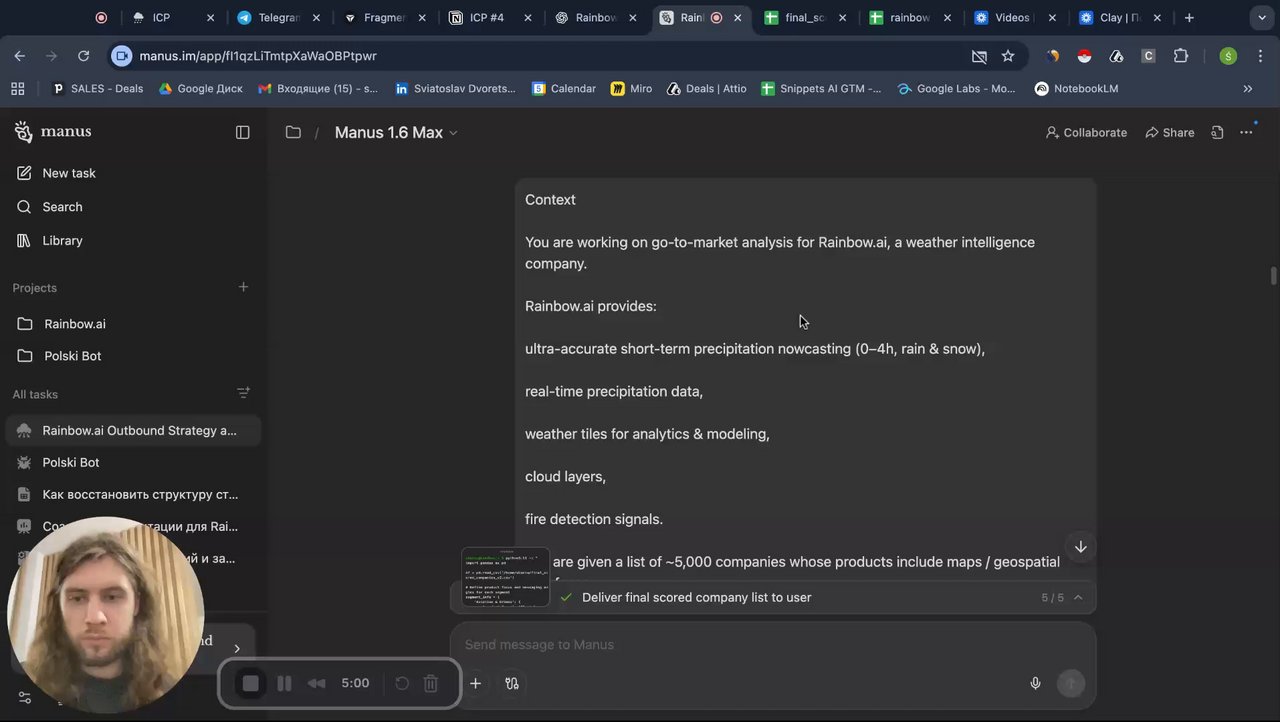The width and height of the screenshot is (1280, 722).
Task: Focus the Send message to Manus field
Action: (x=772, y=645)
